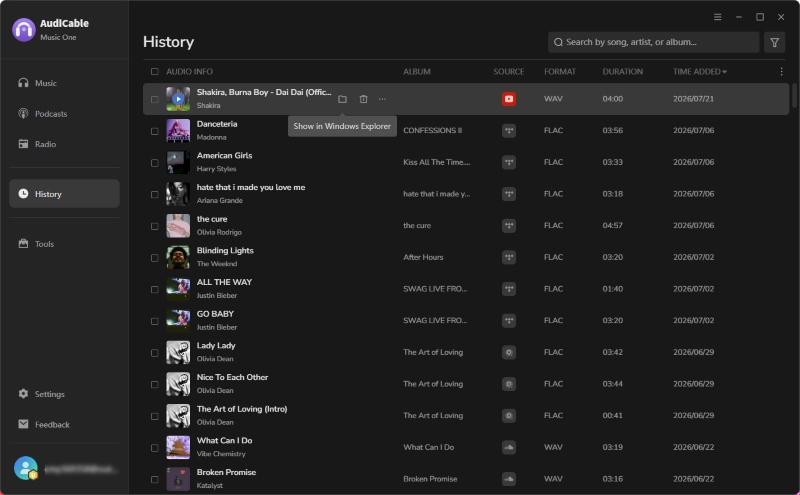Check the Blinding Lights row checkbox
This screenshot has width=800, height=495.
(155, 258)
